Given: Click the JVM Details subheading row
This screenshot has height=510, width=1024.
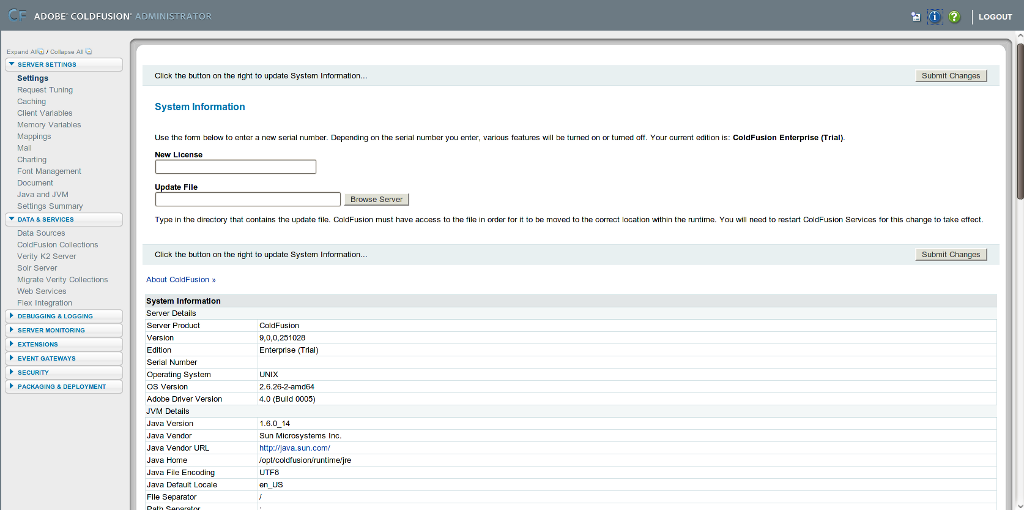Looking at the screenshot, I should [571, 411].
